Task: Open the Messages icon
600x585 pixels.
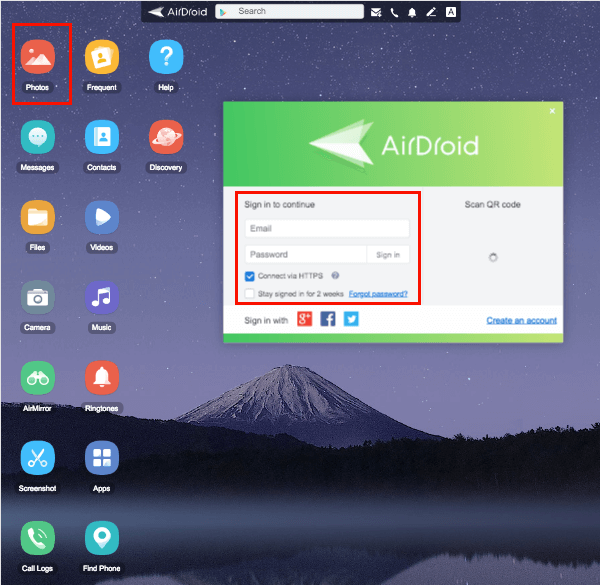Action: click(x=38, y=137)
